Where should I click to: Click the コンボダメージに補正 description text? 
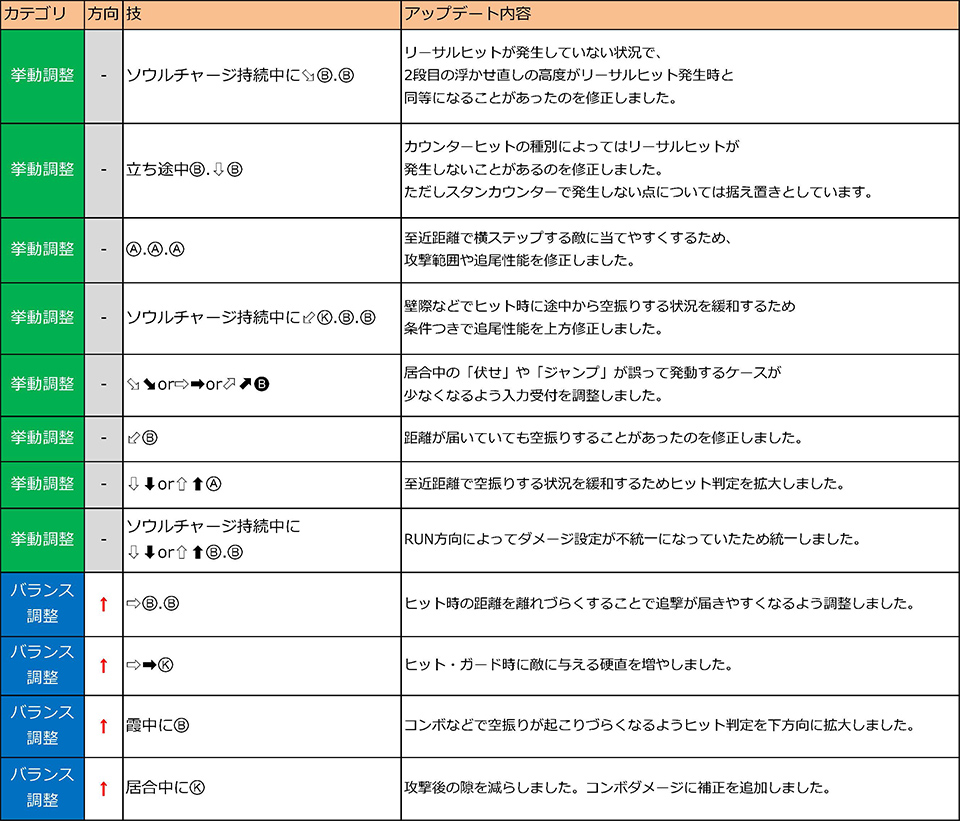[x=618, y=786]
